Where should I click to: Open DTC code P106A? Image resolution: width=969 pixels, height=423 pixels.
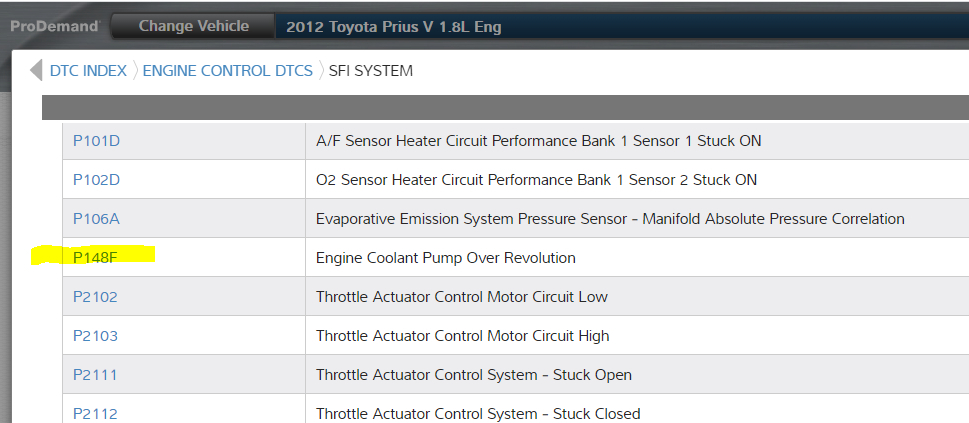[x=96, y=219]
